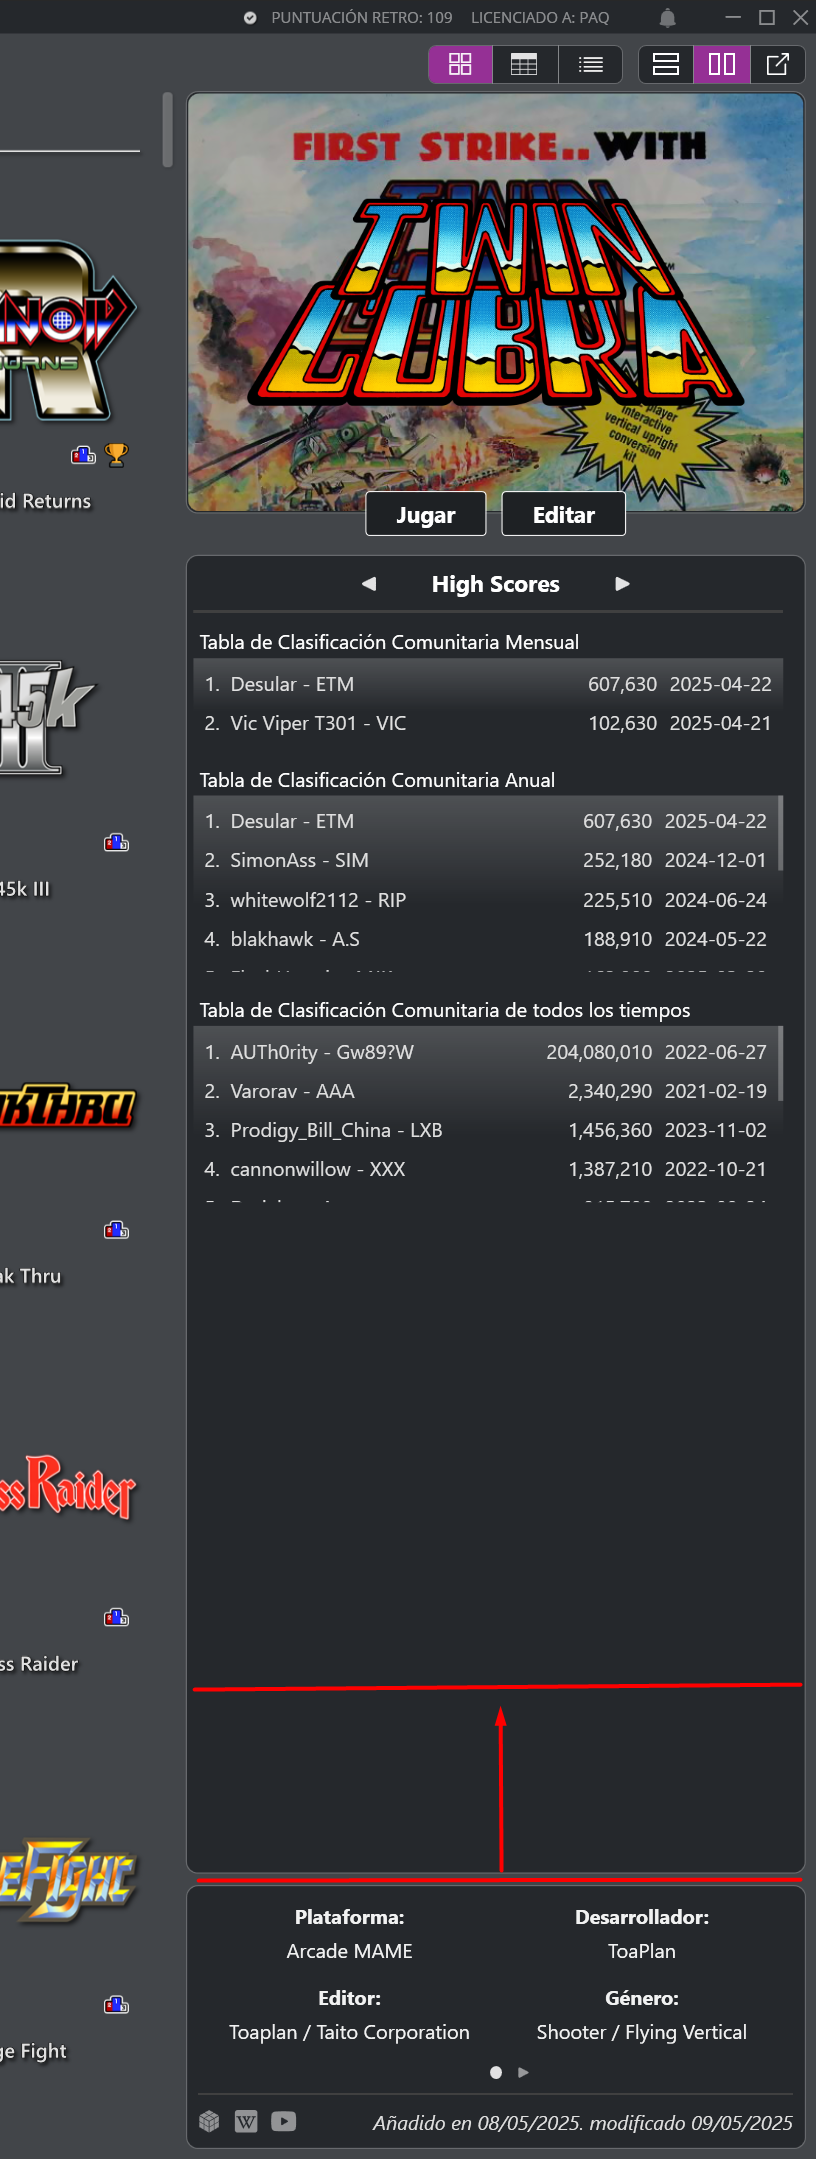Viewport: 816px width, 2159px height.
Task: Select side-by-side panel layout
Action: pyautogui.click(x=722, y=64)
